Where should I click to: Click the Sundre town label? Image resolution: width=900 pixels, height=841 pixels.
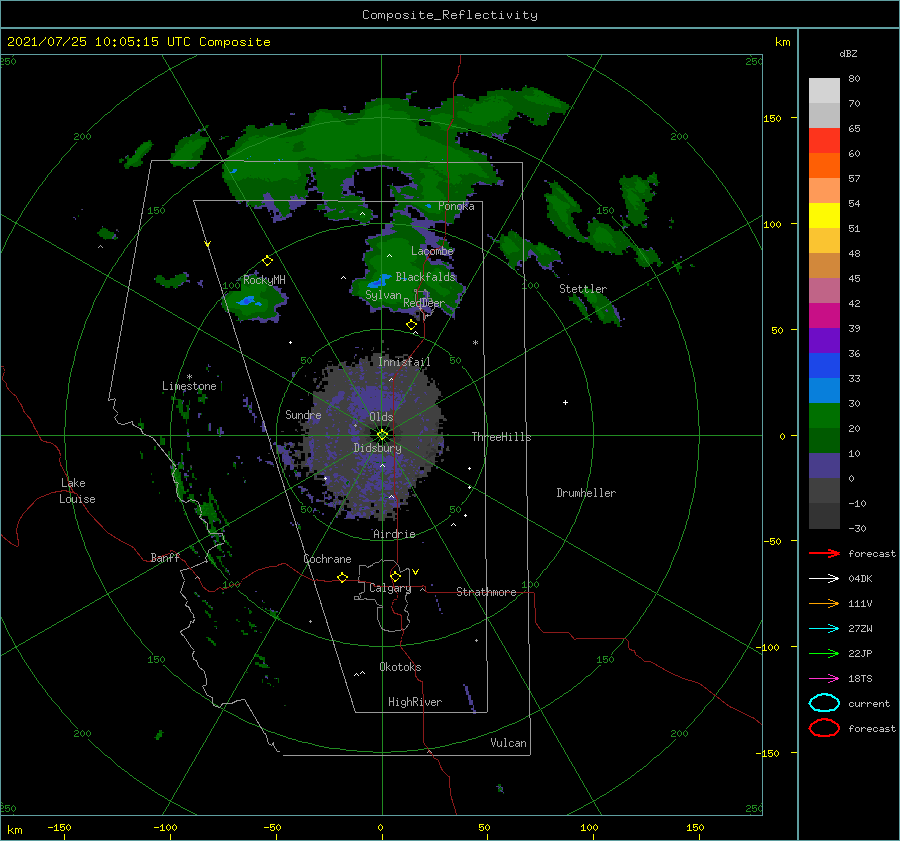pyautogui.click(x=303, y=415)
